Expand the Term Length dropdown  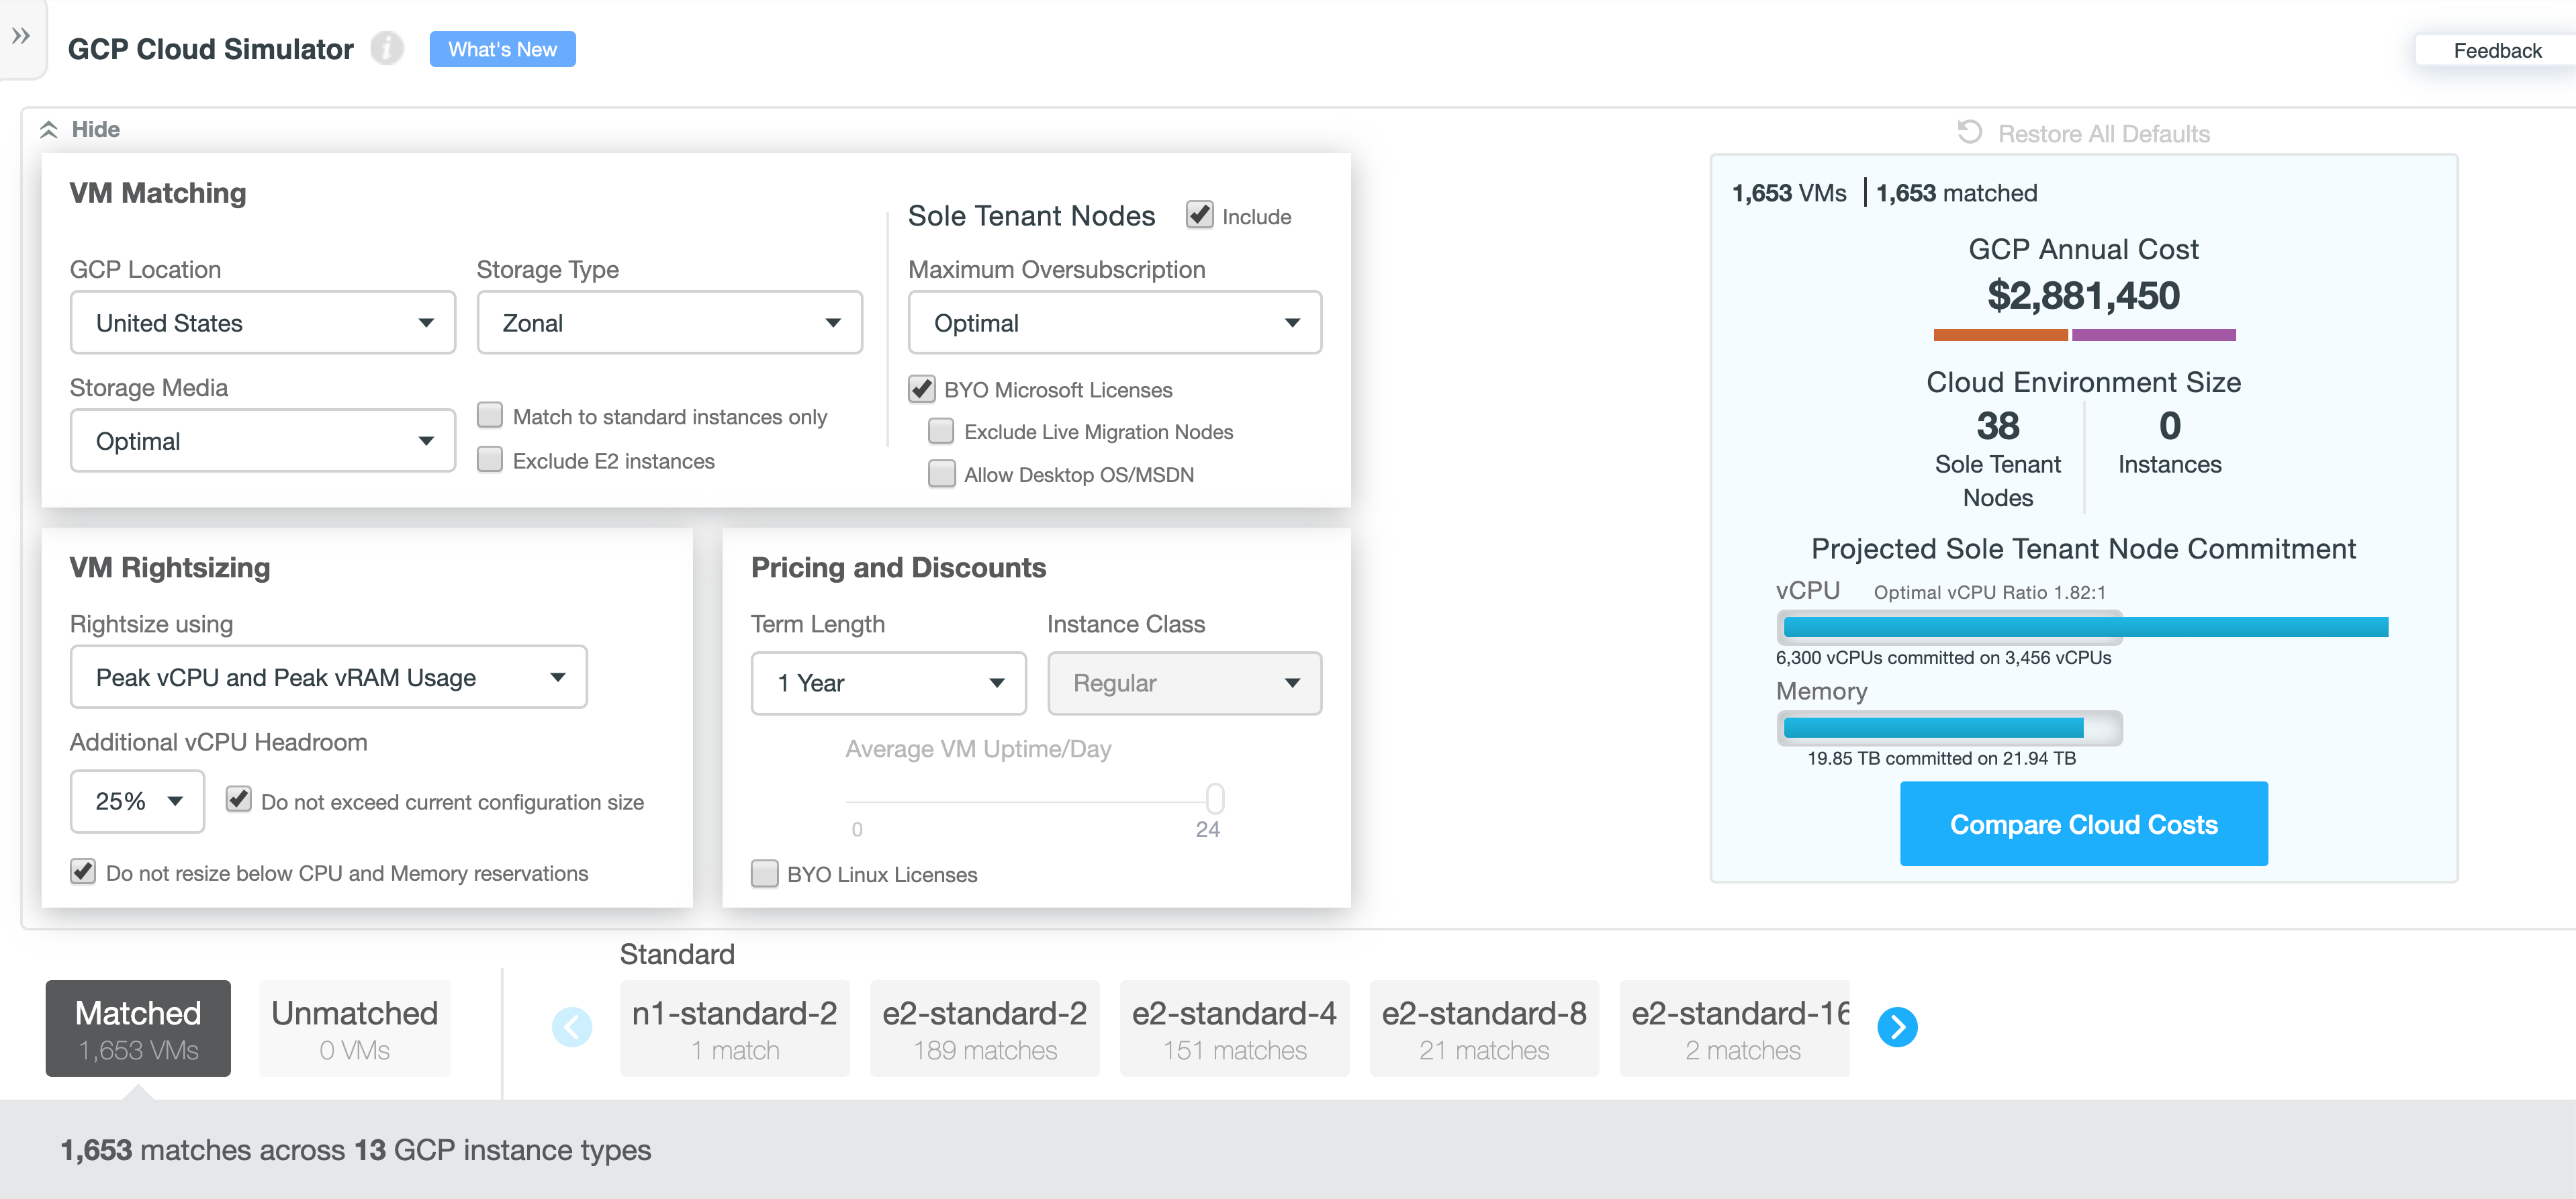[888, 683]
